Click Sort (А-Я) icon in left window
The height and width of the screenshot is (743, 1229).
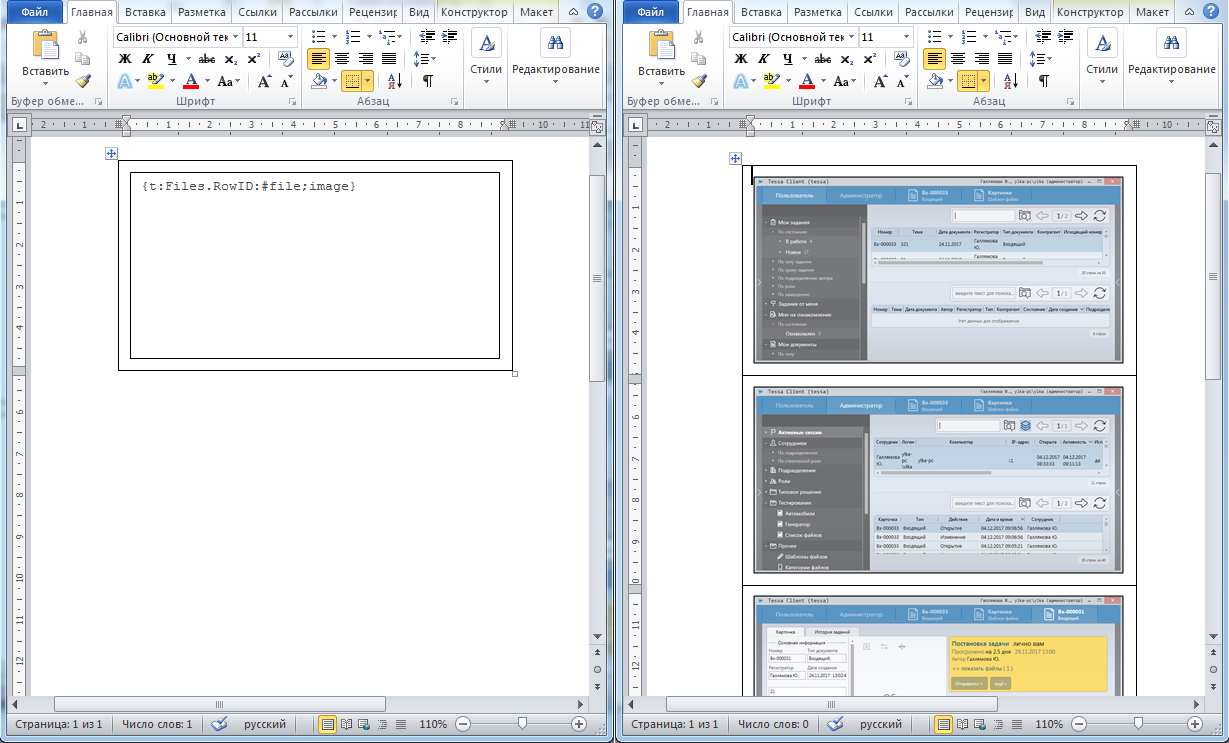point(395,81)
